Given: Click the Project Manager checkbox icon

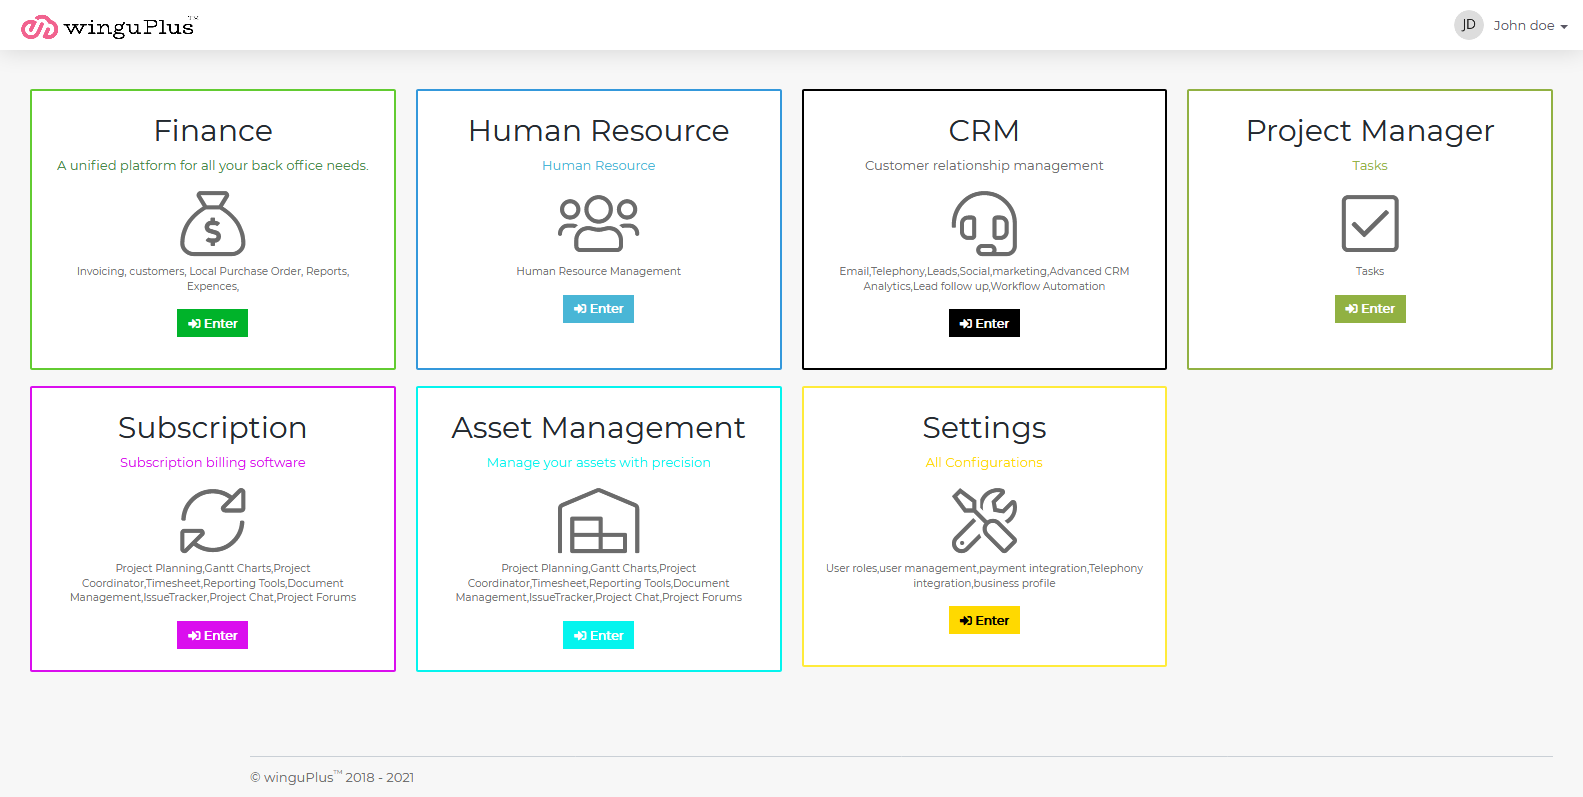Looking at the screenshot, I should (1370, 223).
